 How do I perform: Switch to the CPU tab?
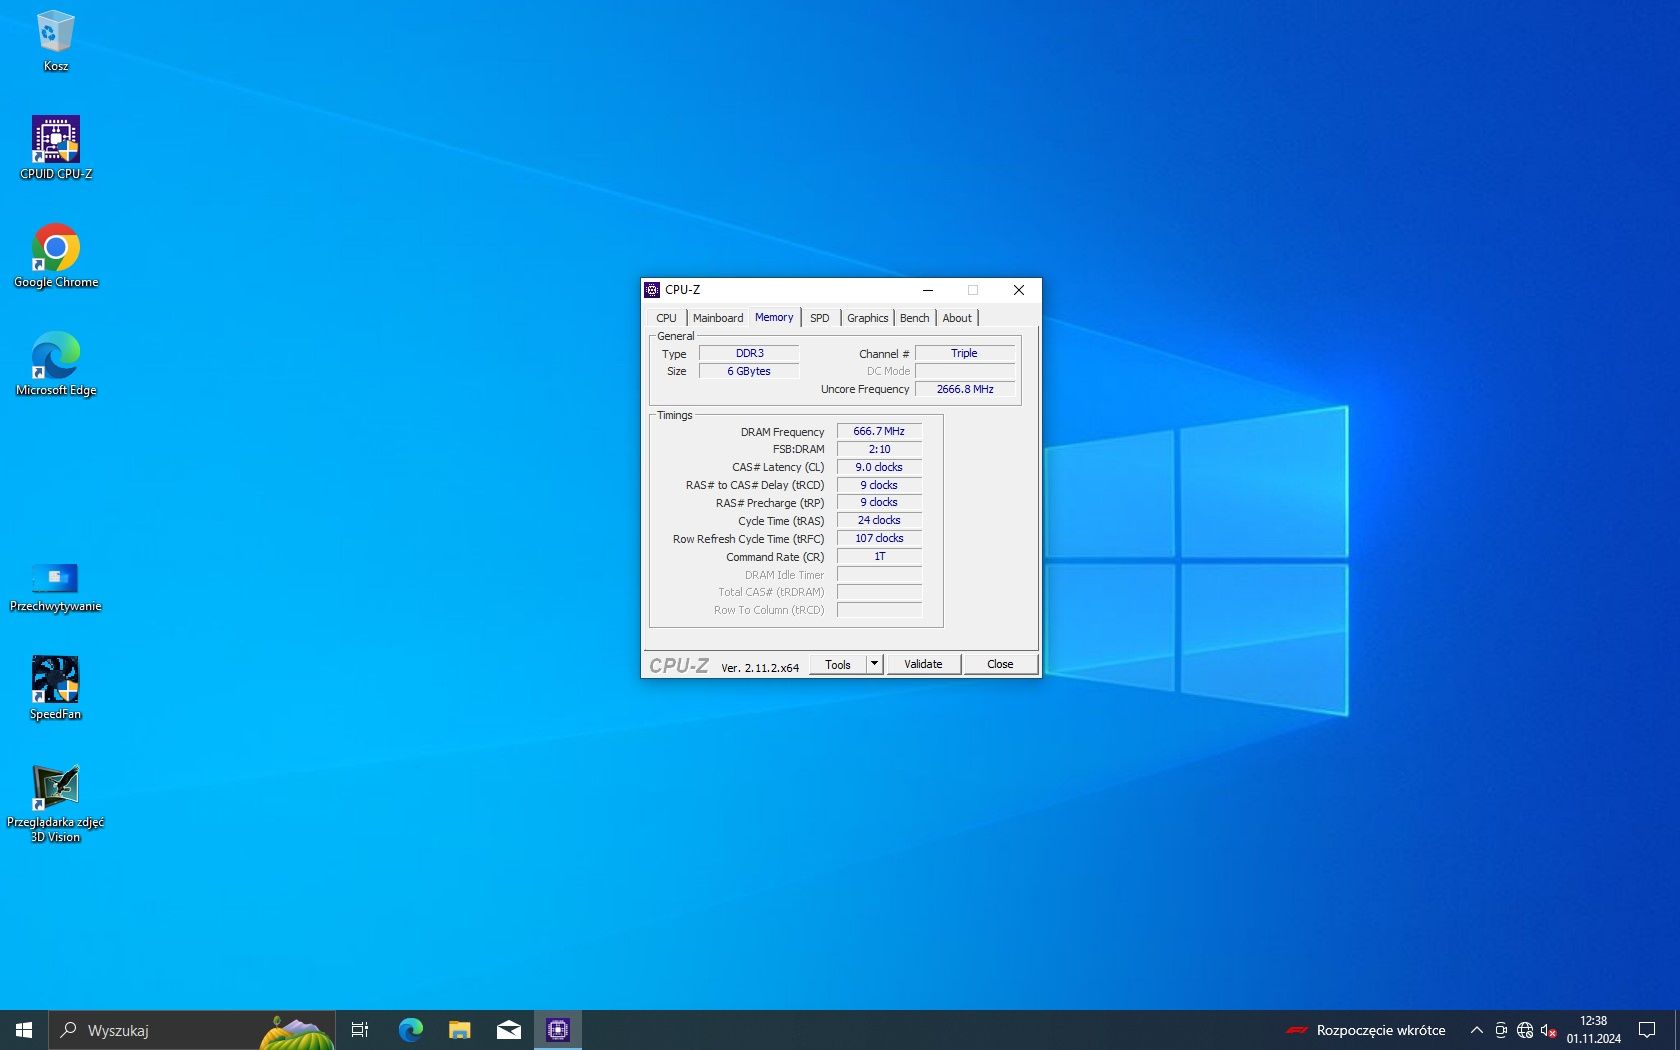coord(666,318)
